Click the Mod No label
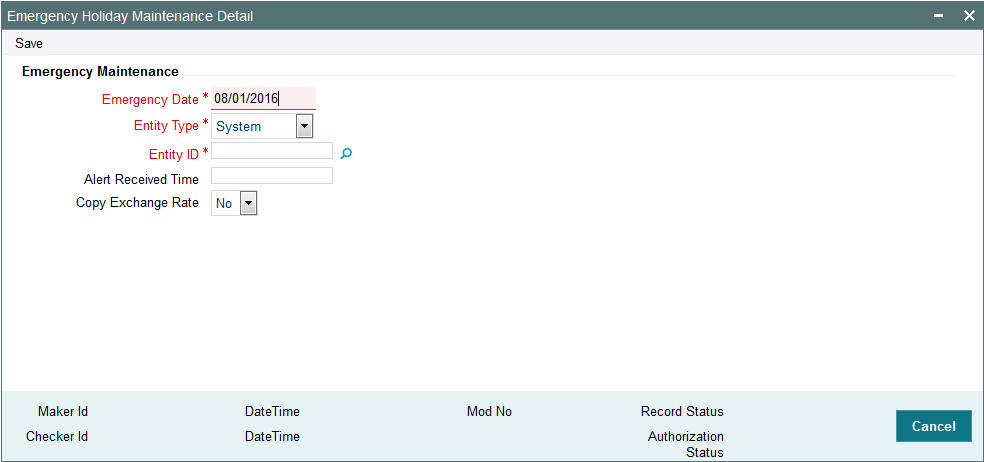984x462 pixels. coord(489,412)
